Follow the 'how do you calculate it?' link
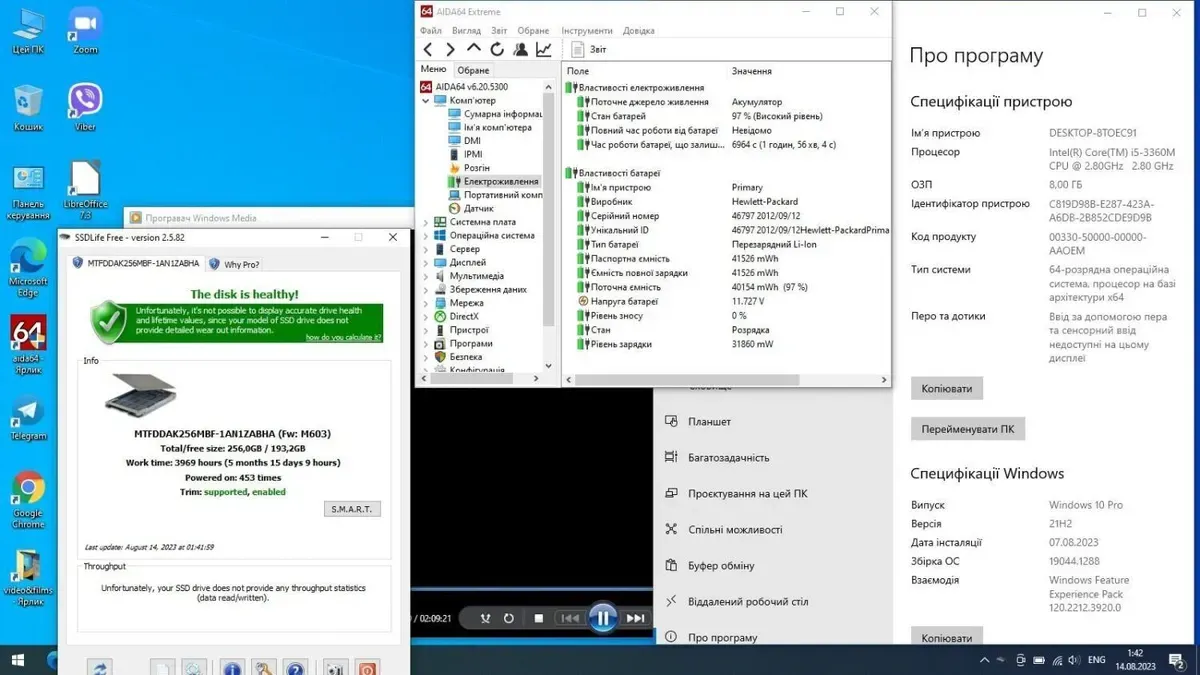The image size is (1200, 675). (343, 338)
